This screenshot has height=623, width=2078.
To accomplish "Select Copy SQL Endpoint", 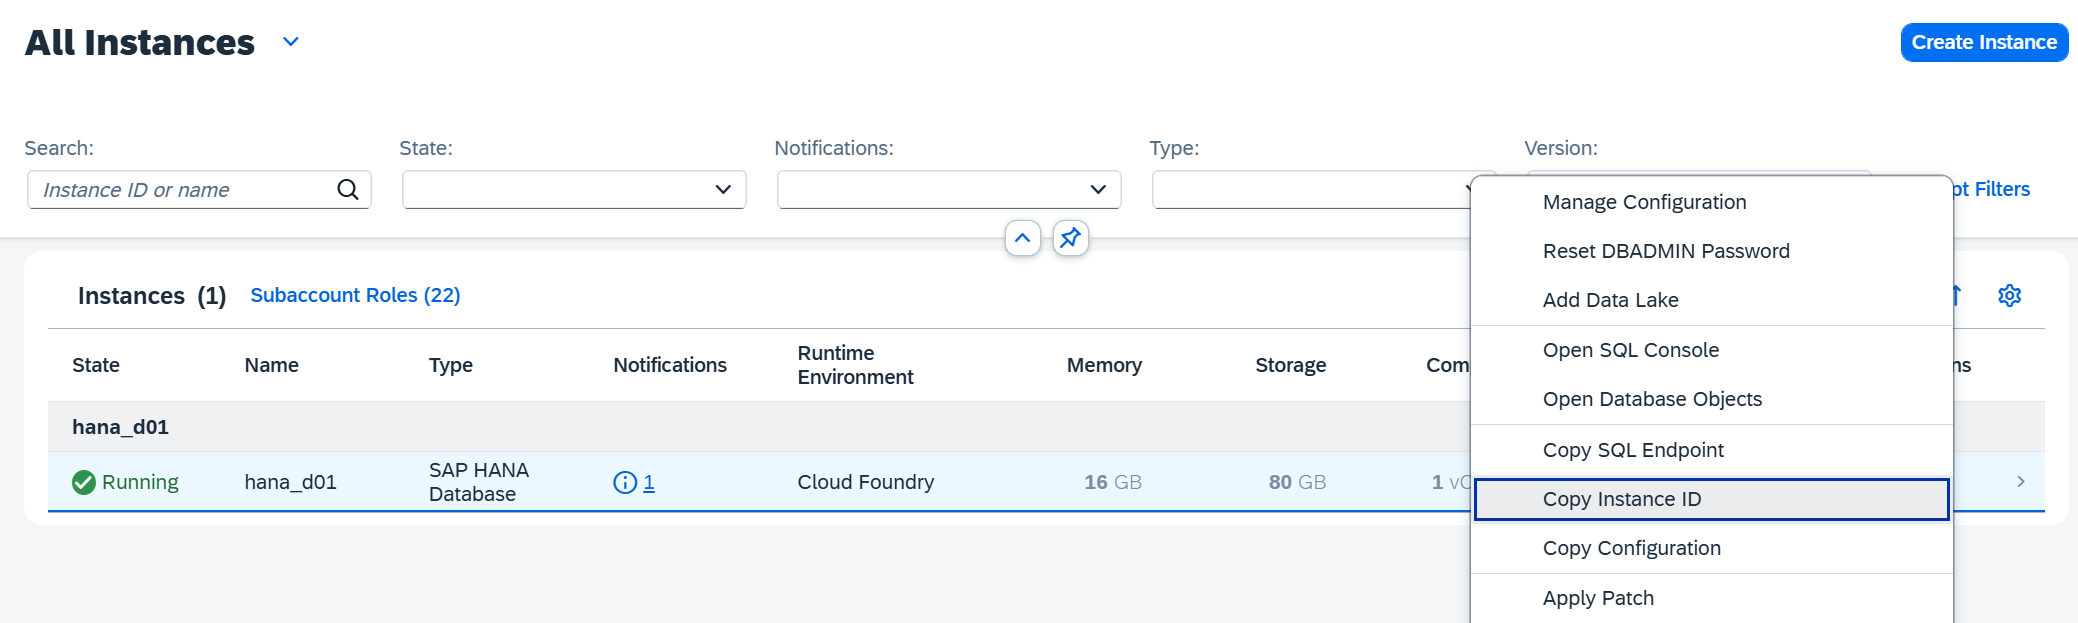I will click(x=1712, y=450).
